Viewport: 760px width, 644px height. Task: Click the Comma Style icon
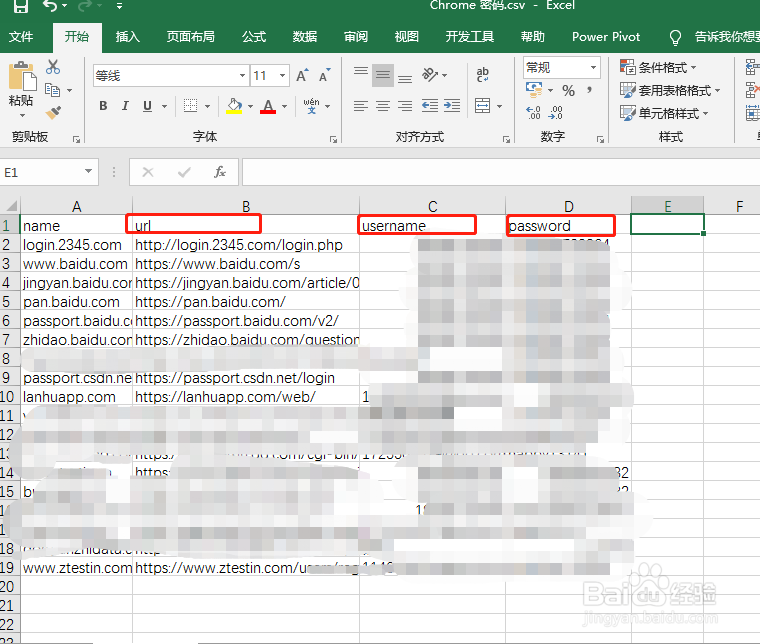tap(590, 90)
